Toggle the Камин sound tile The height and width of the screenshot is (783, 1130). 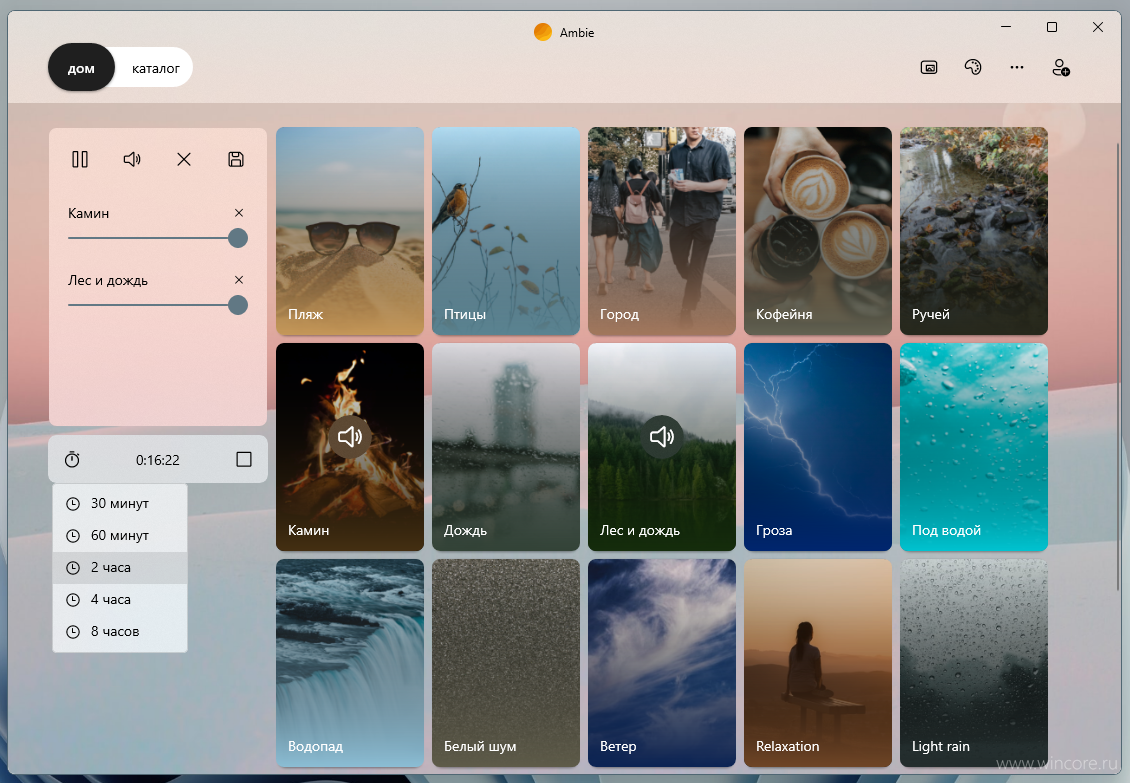pyautogui.click(x=350, y=447)
